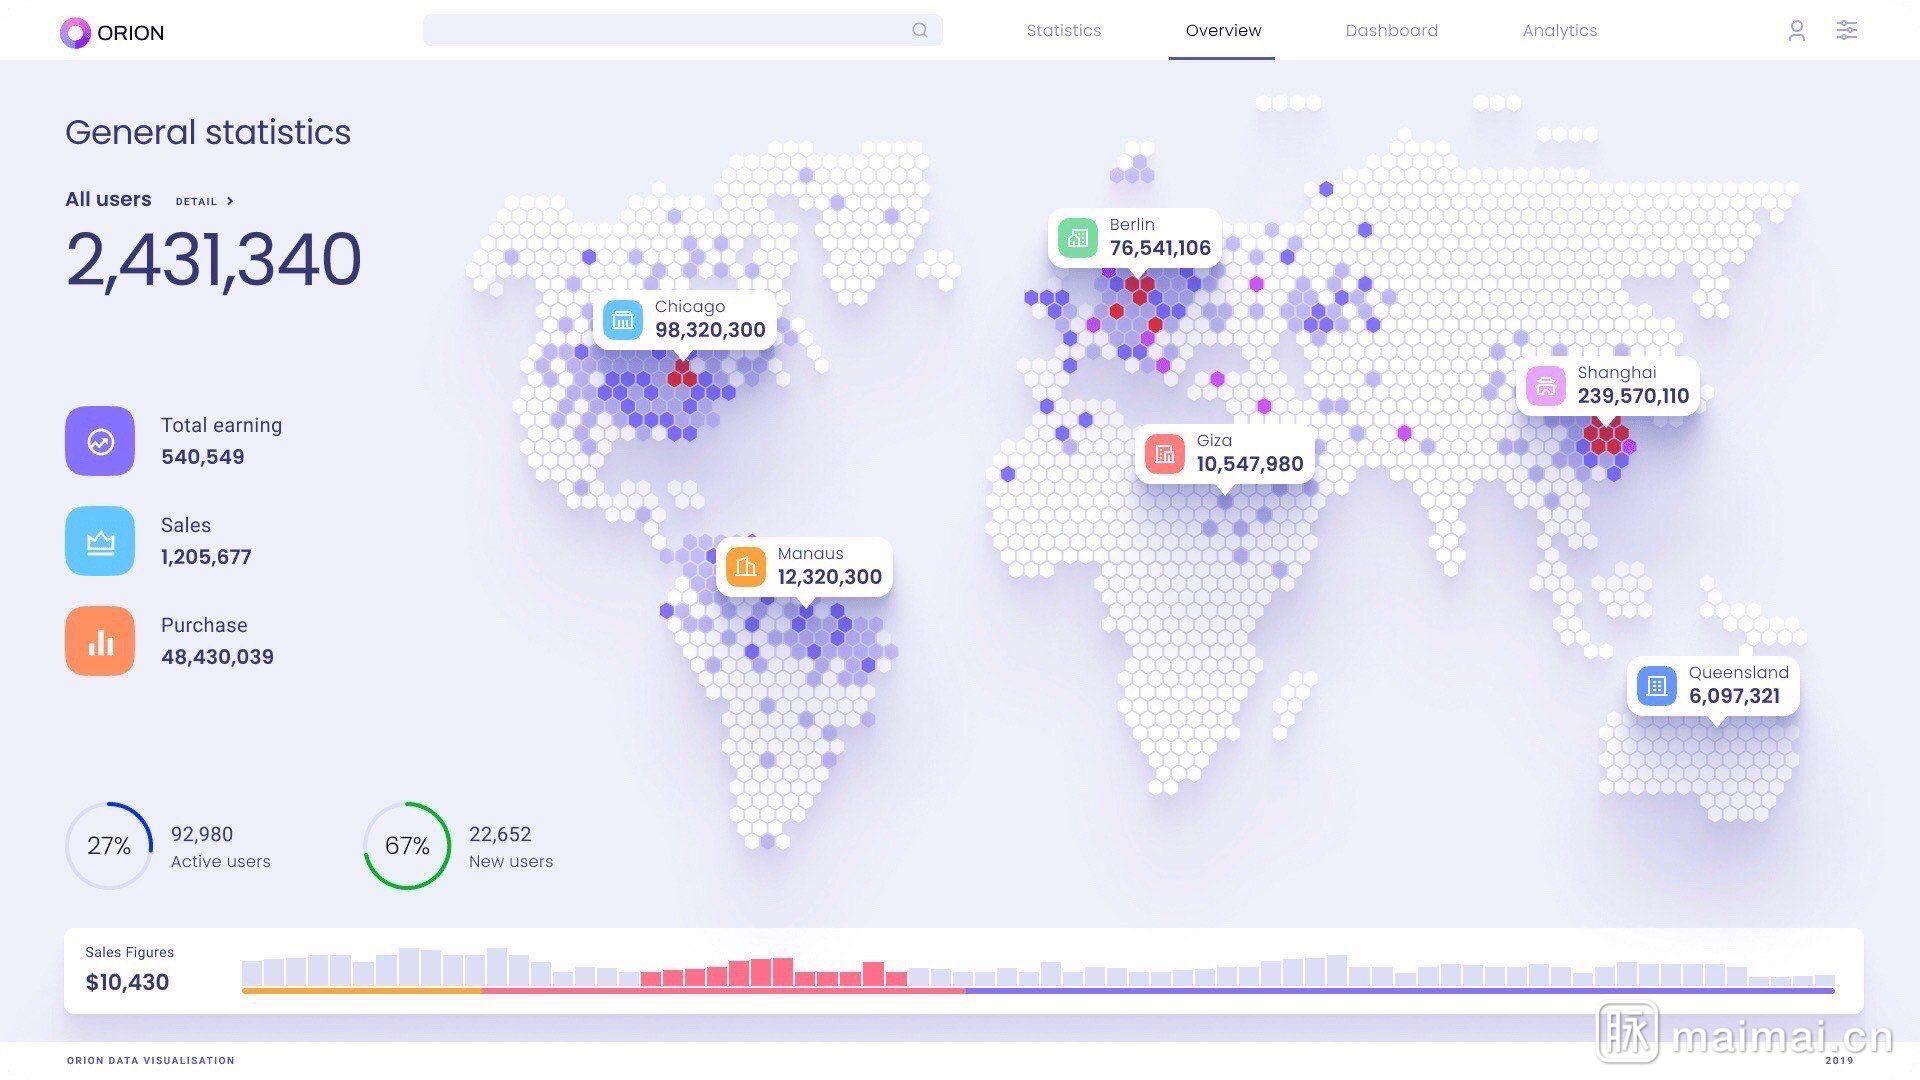Image resolution: width=1920 pixels, height=1080 pixels.
Task: Switch to the Statistics tab
Action: pos(1063,31)
